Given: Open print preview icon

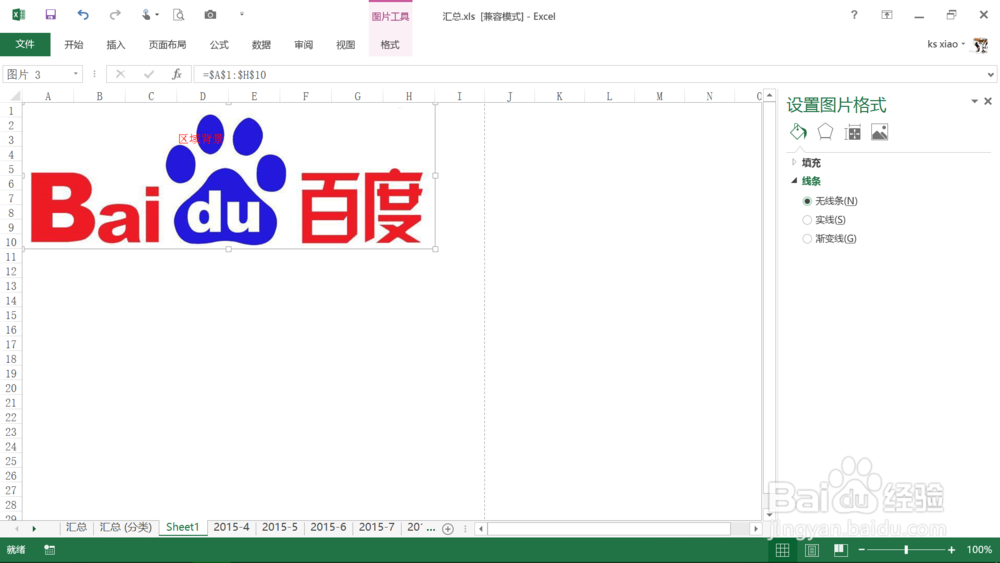Looking at the screenshot, I should 179,15.
